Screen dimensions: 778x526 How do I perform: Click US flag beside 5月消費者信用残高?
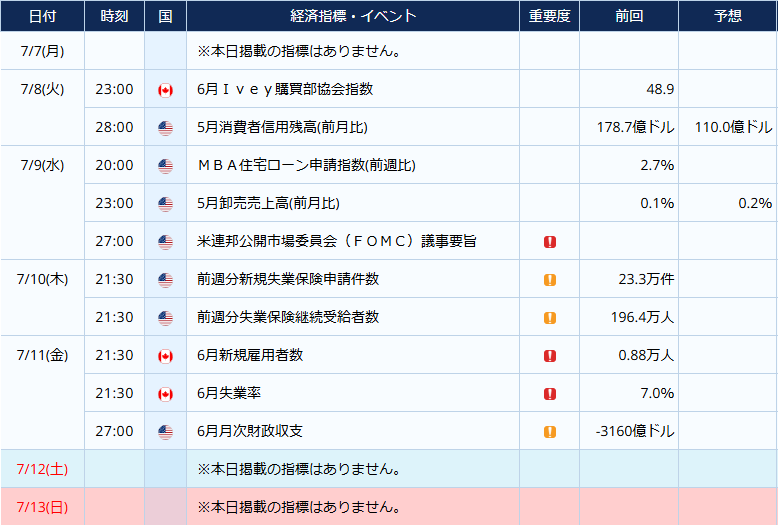pos(165,128)
